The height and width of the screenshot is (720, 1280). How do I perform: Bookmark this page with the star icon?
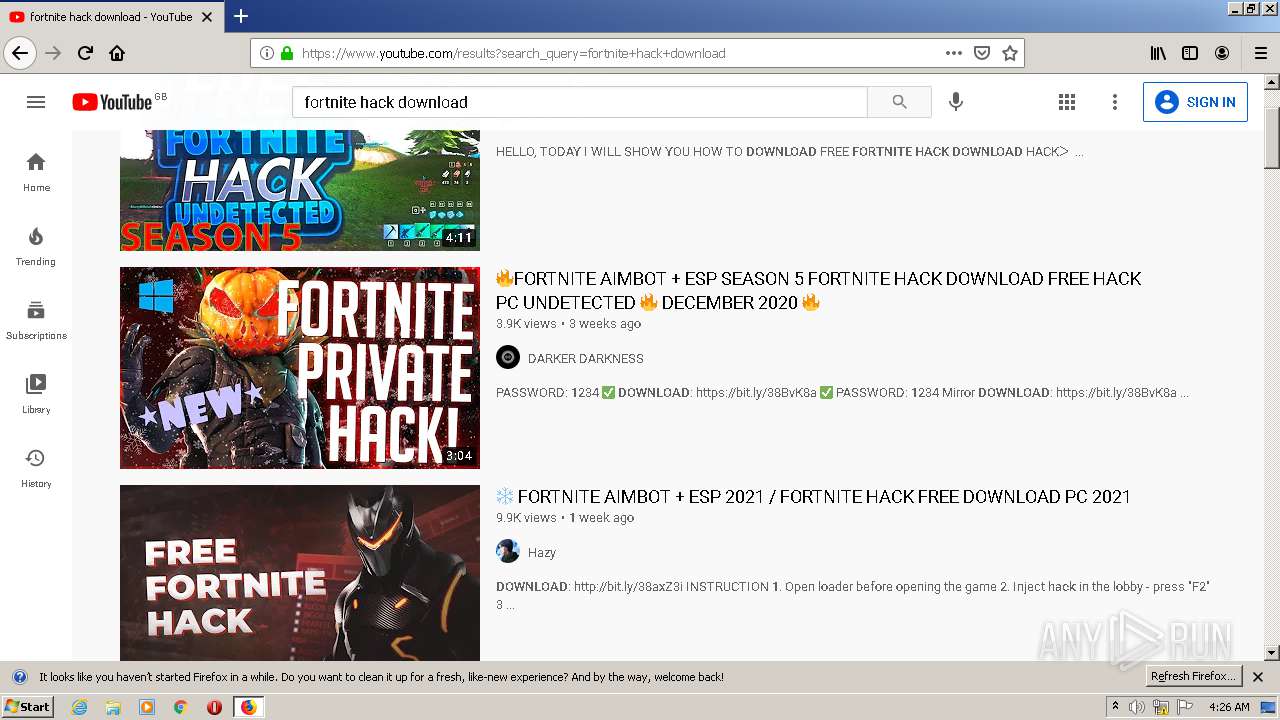coord(1010,53)
